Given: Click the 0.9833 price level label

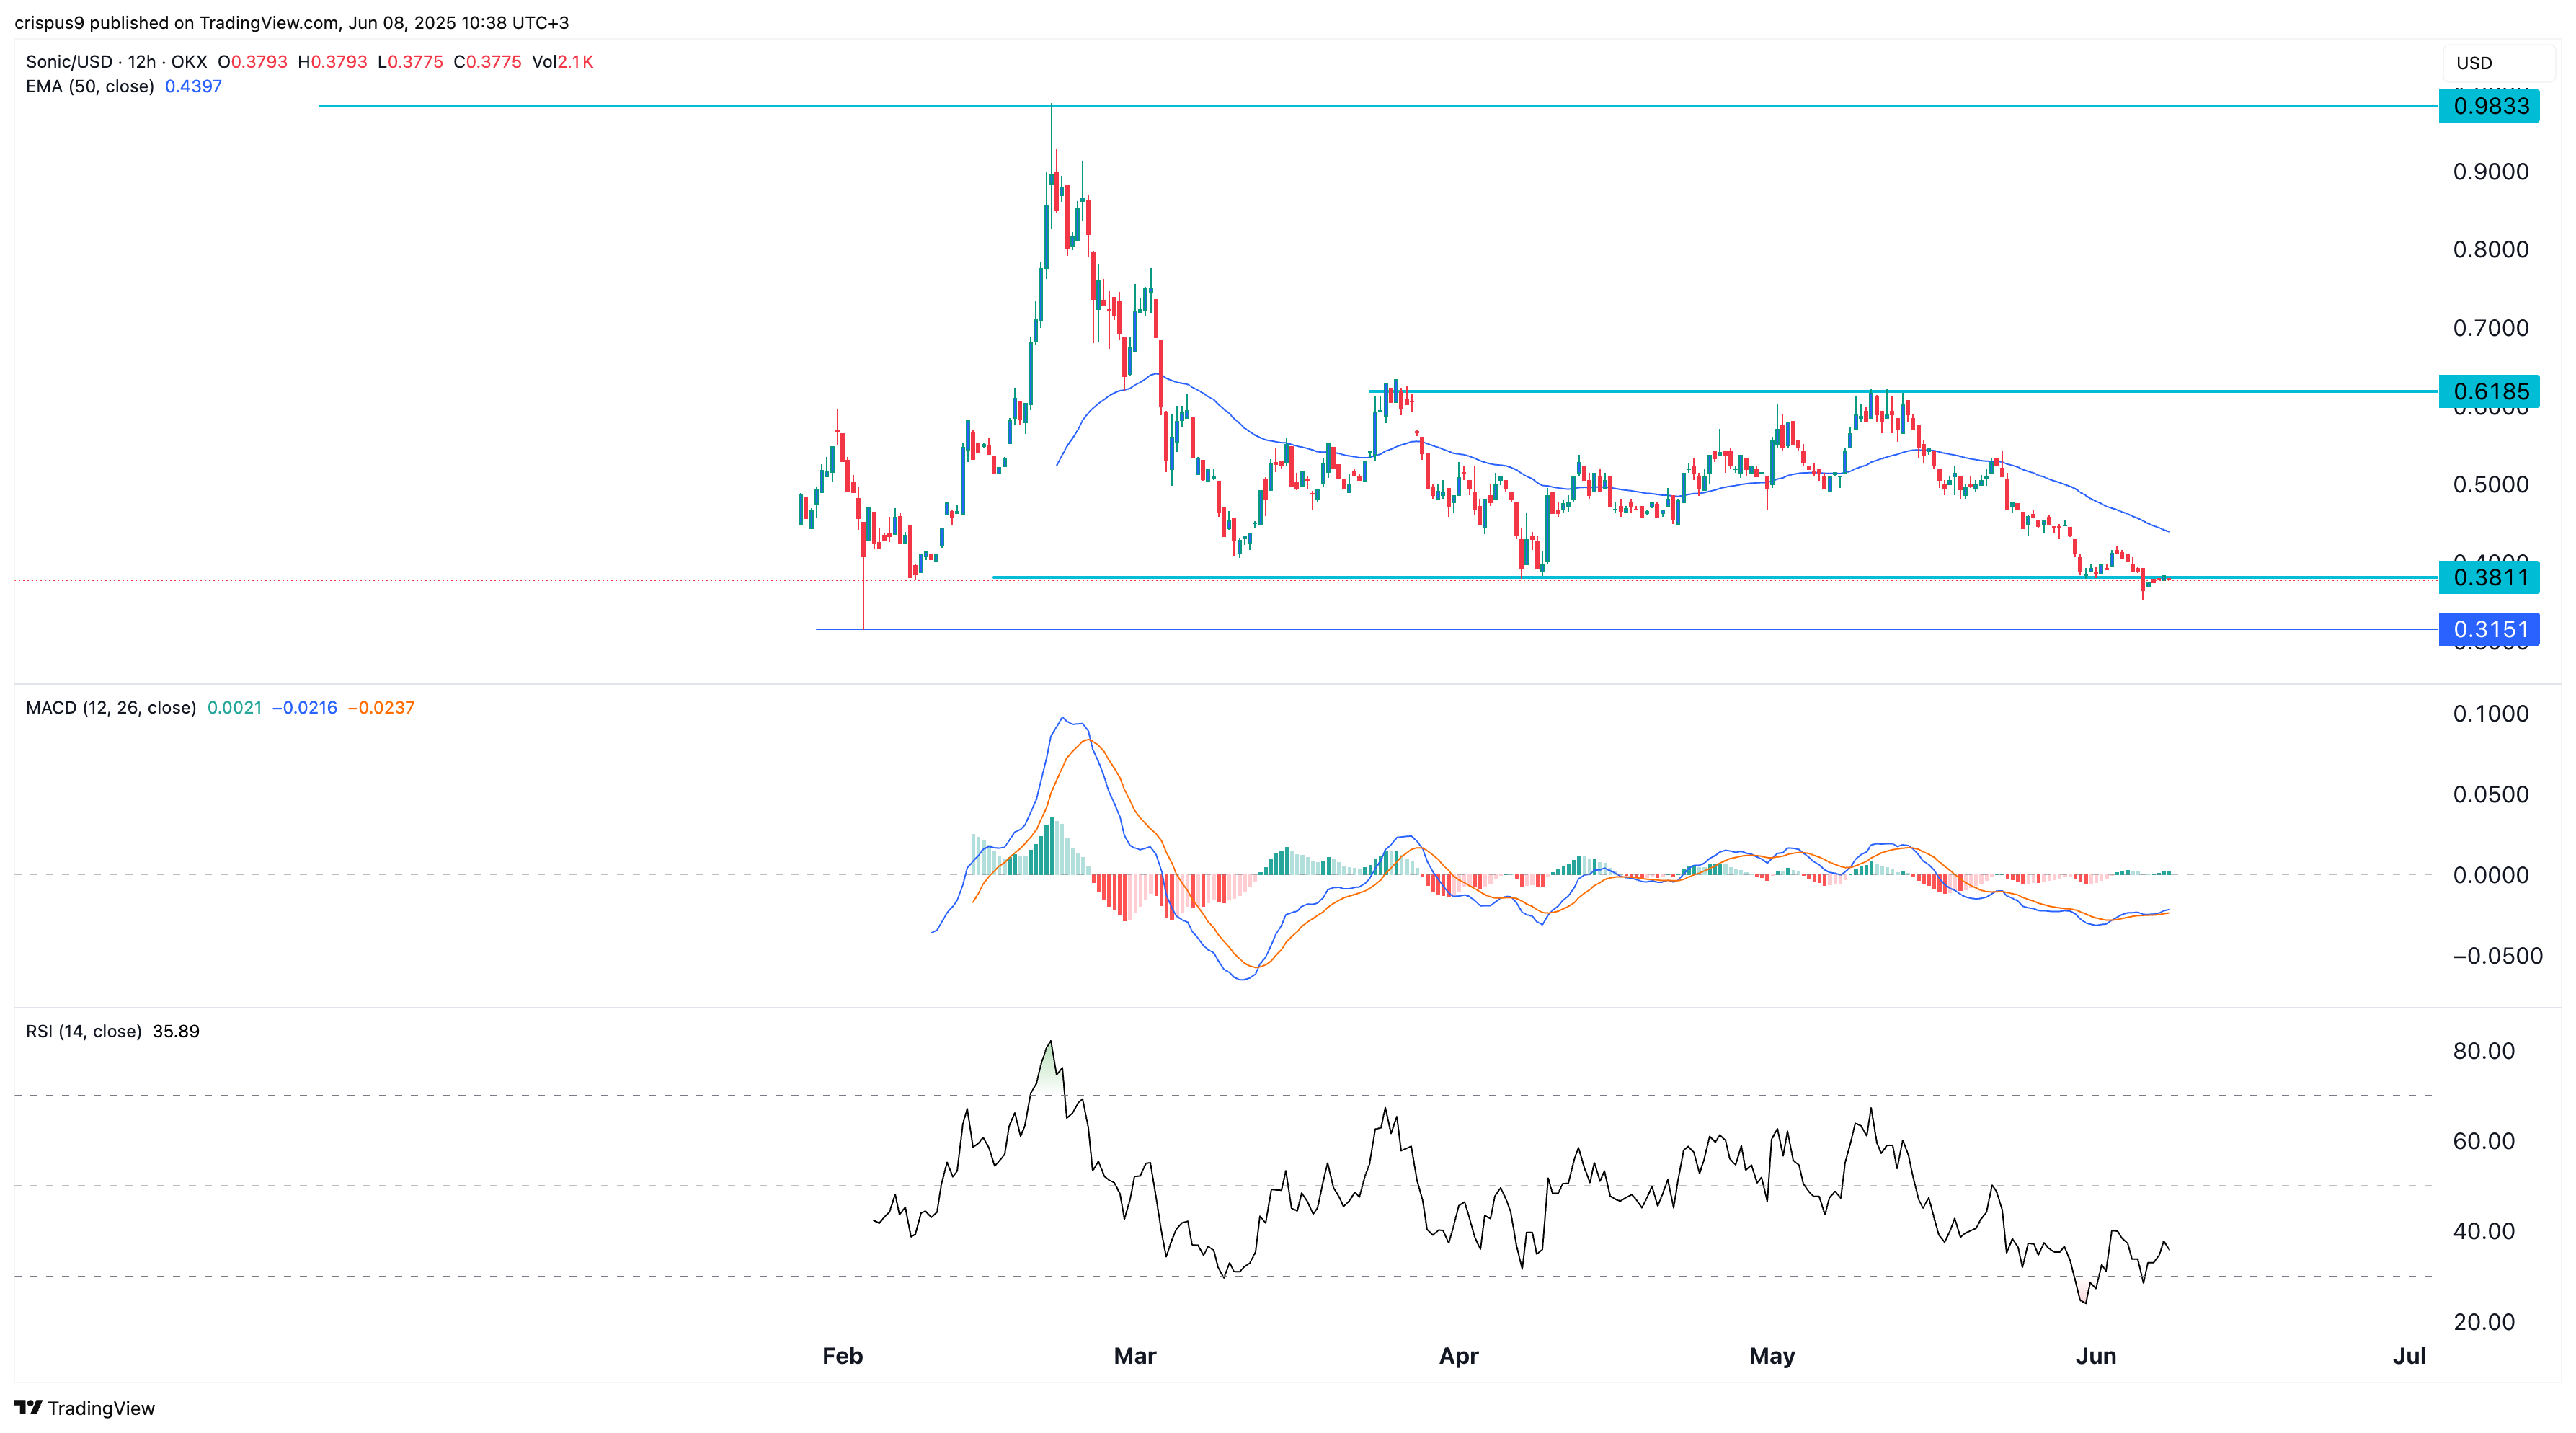Looking at the screenshot, I should [x=2489, y=106].
